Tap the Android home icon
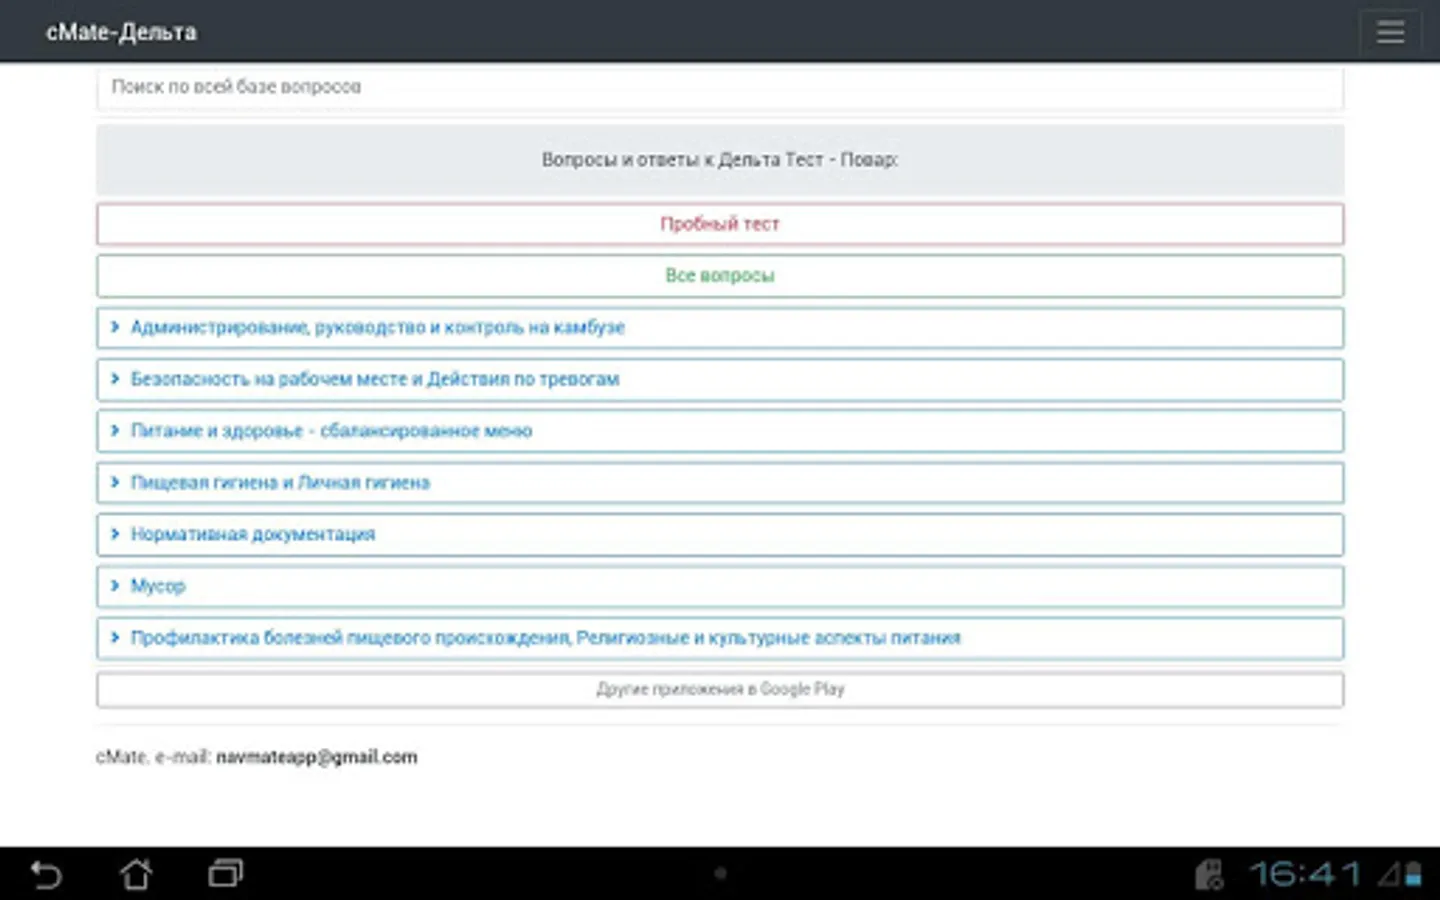Viewport: 1440px width, 900px height. click(136, 874)
